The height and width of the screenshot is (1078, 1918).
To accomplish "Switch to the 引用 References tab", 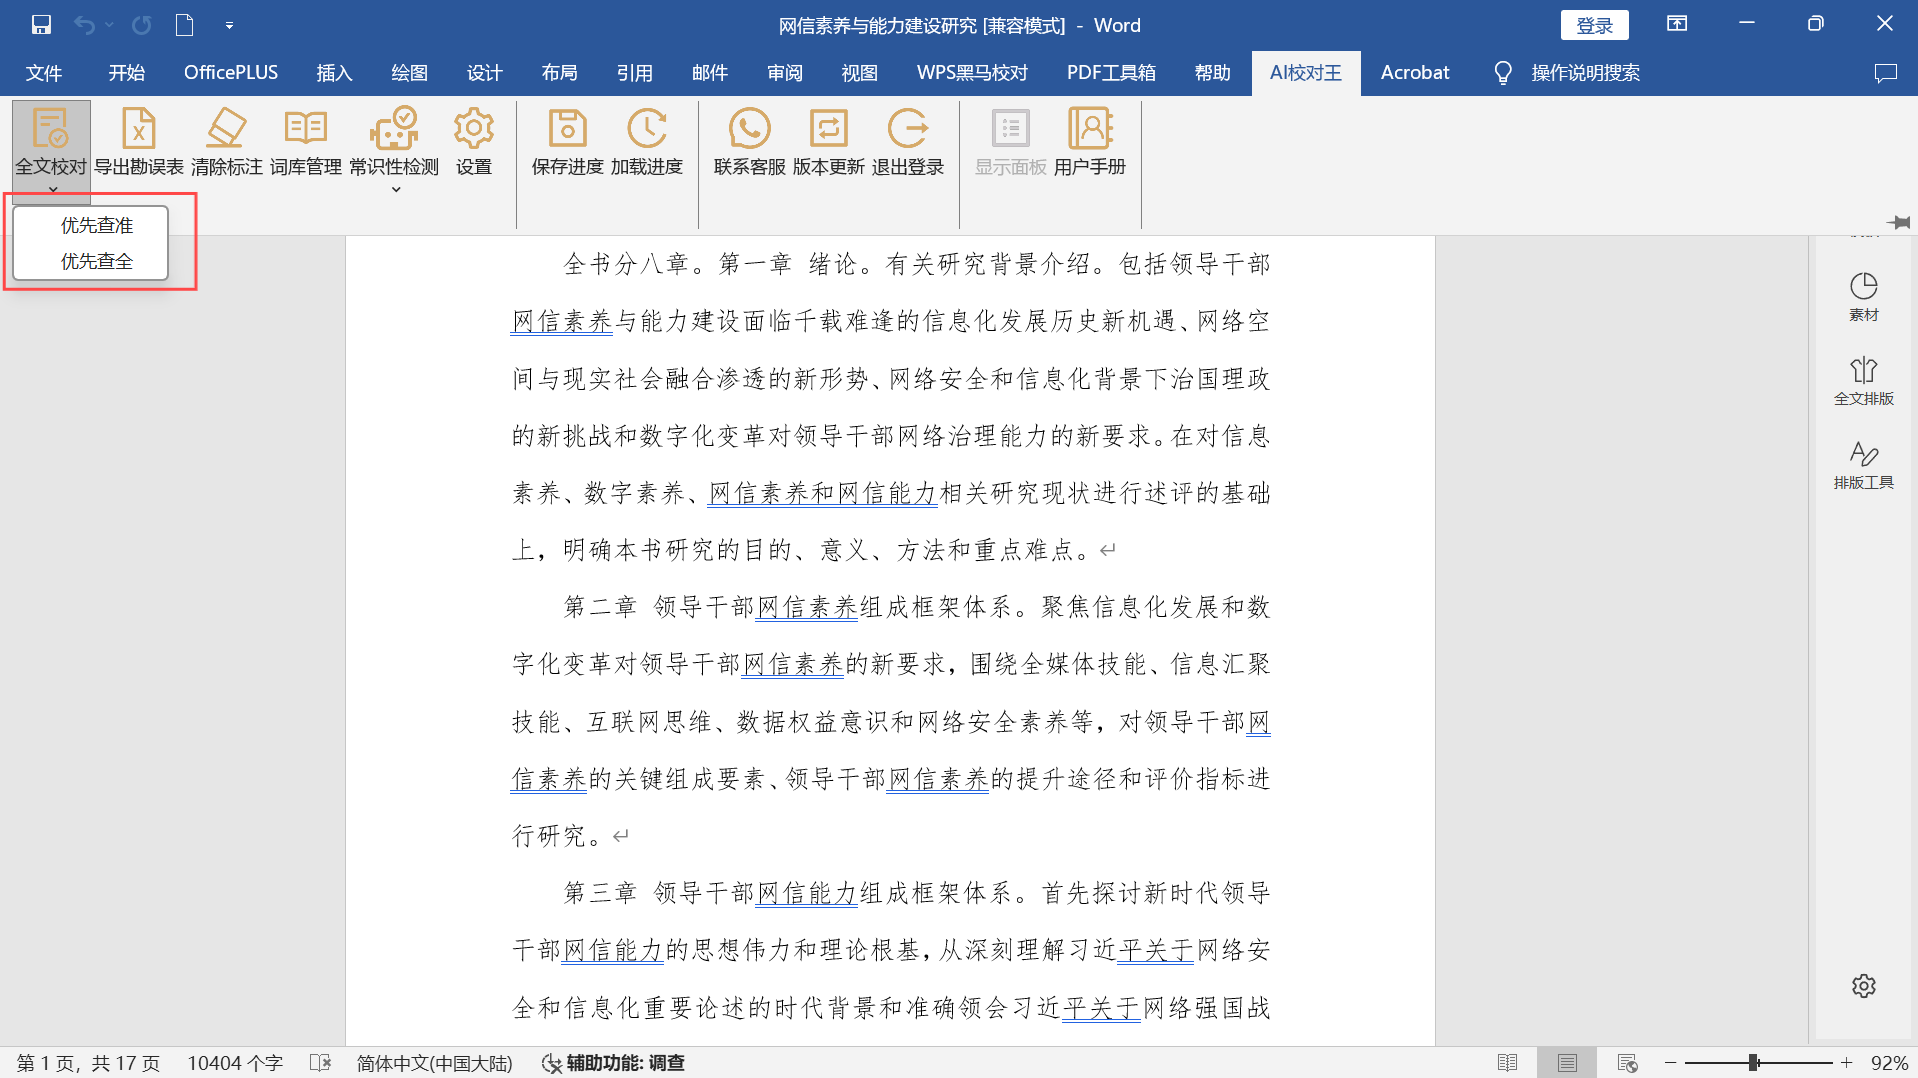I will pyautogui.click(x=634, y=73).
